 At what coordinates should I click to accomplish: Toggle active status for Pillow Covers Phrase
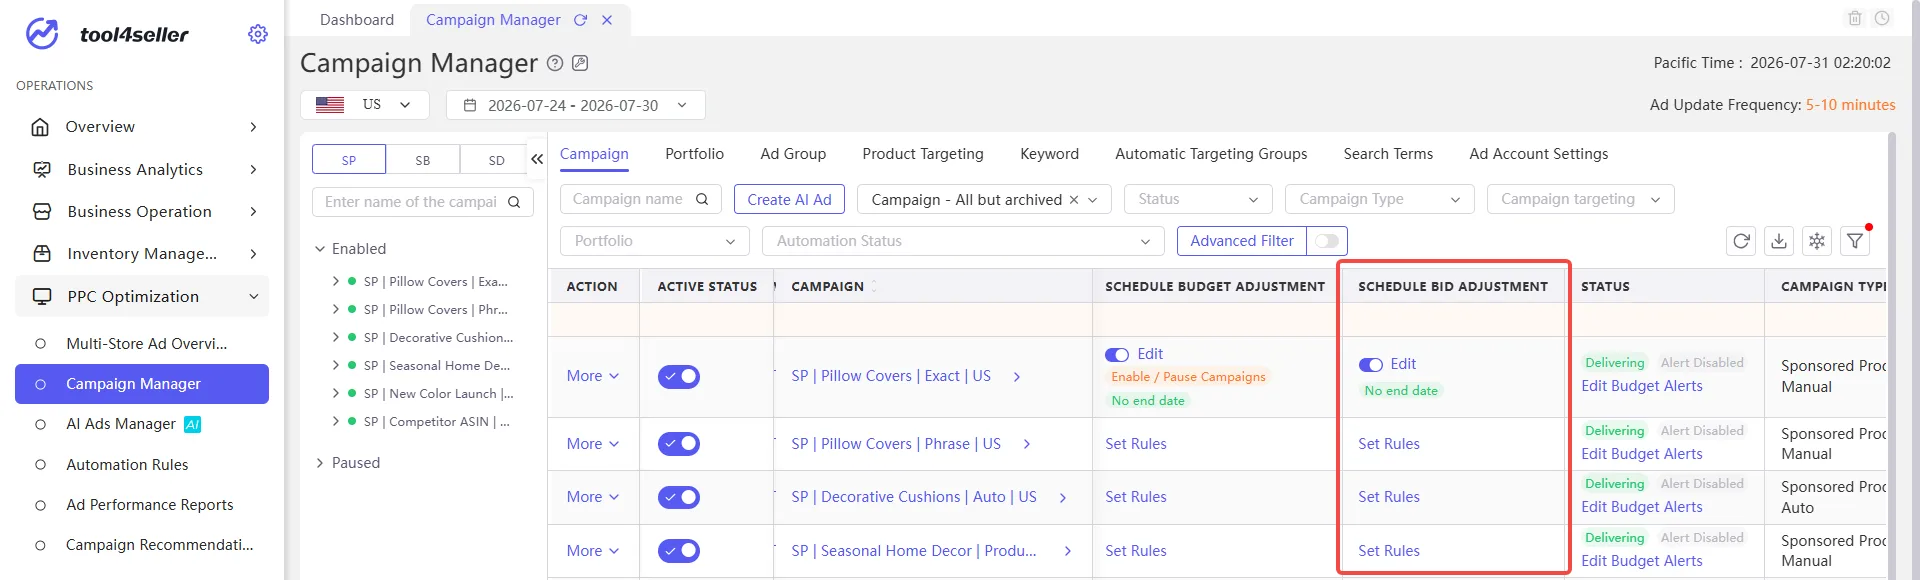click(x=679, y=444)
